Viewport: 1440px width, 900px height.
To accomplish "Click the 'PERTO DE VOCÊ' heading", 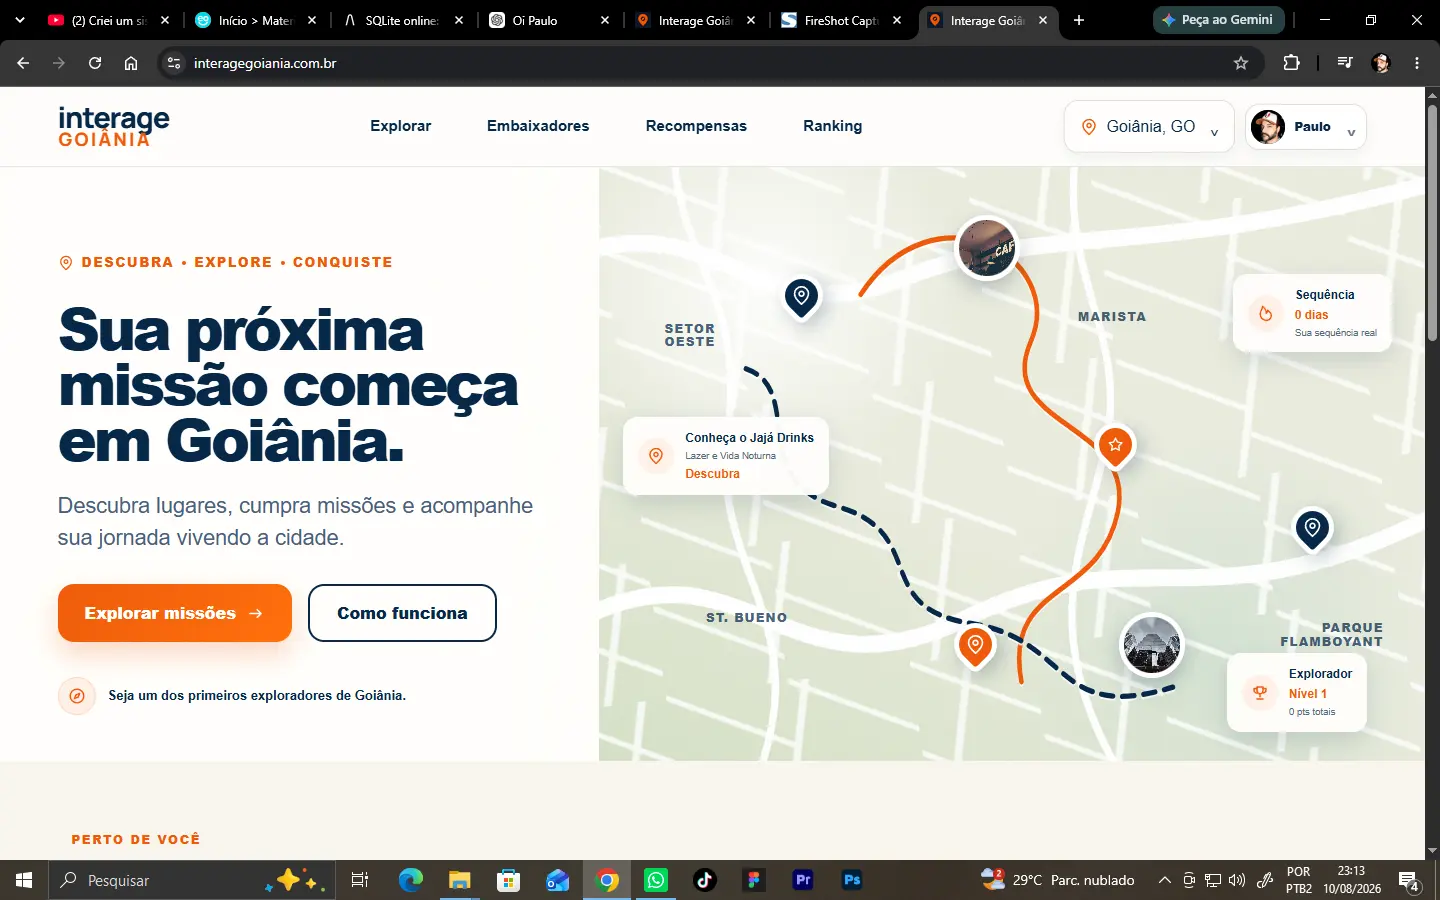I will point(136,839).
